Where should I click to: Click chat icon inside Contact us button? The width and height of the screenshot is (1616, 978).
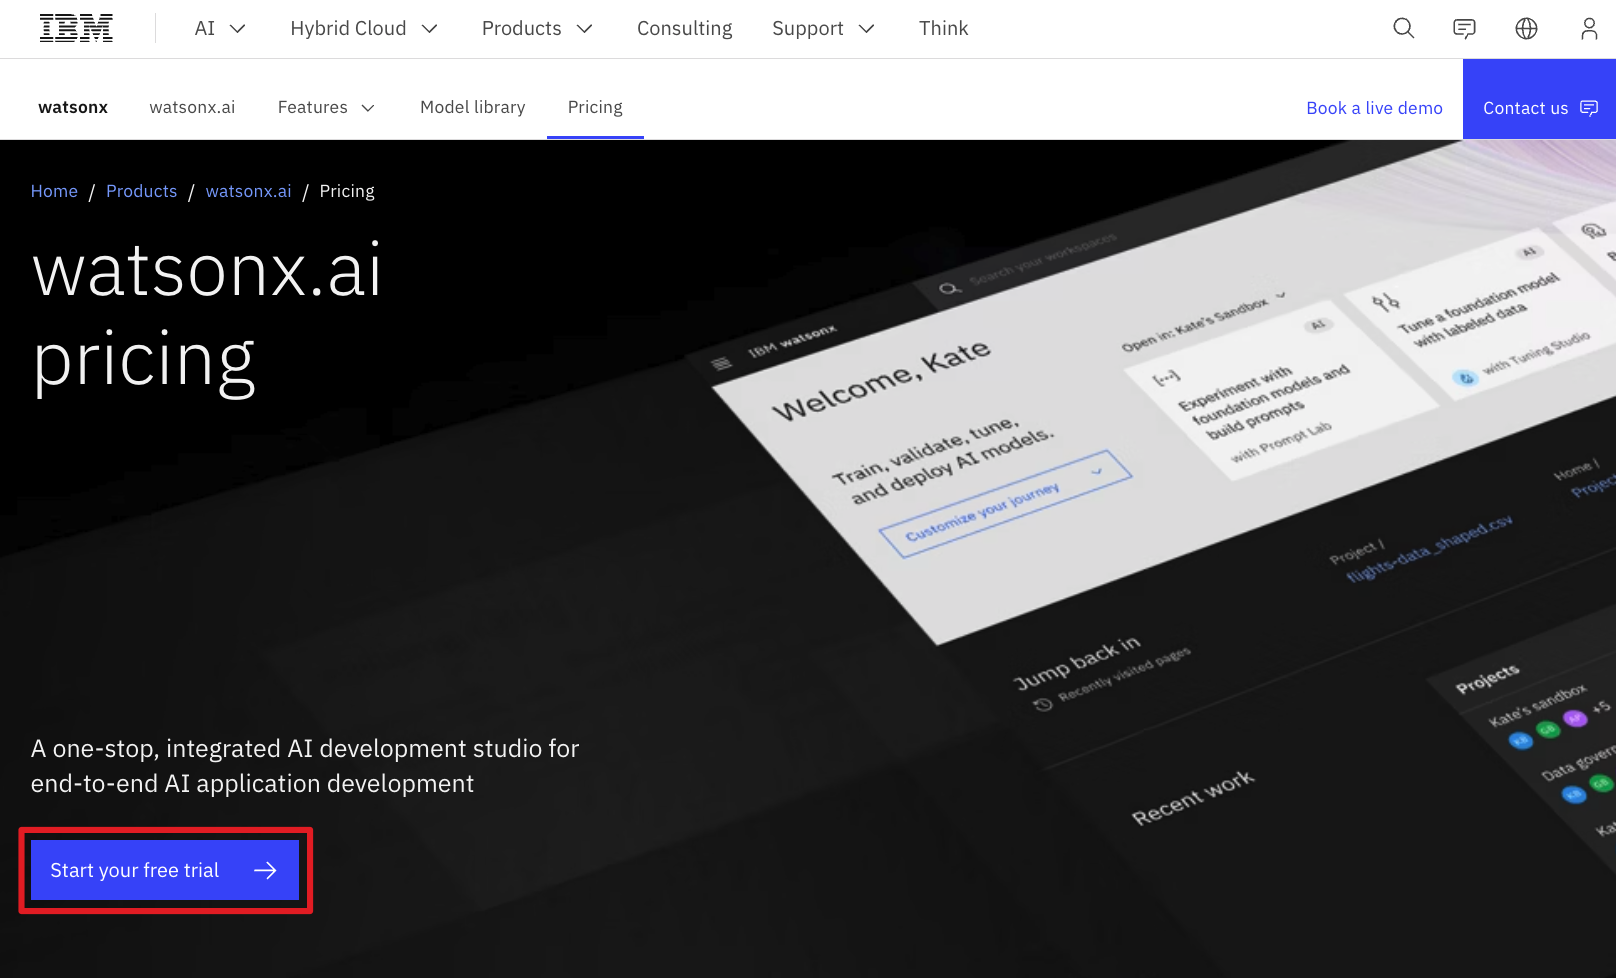[1589, 108]
